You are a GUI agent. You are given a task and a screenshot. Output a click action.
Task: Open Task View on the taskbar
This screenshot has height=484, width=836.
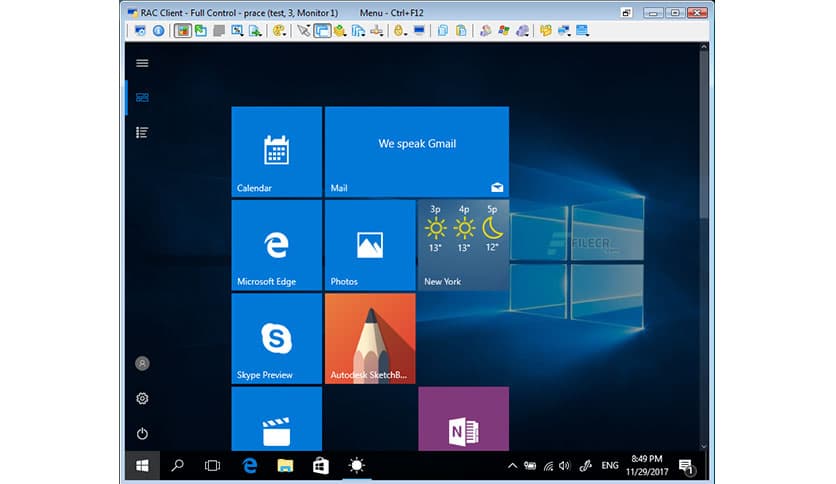(212, 466)
